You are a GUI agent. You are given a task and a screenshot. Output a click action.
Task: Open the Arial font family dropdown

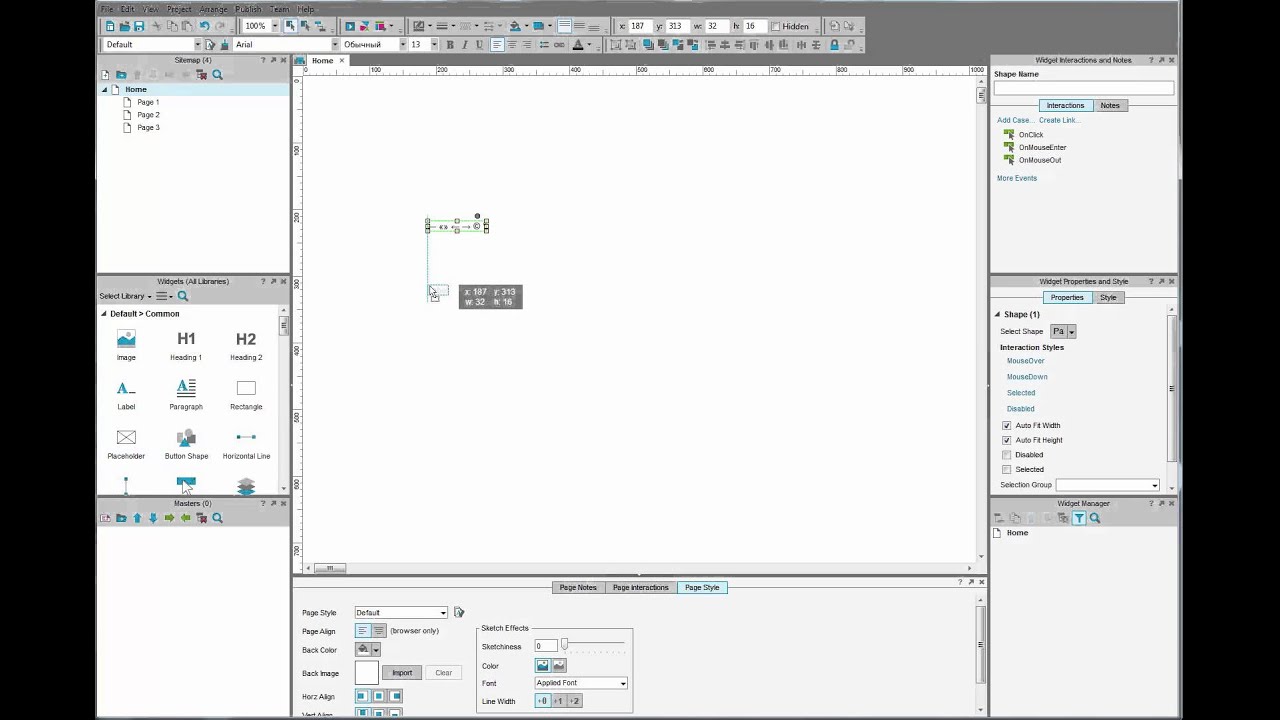point(335,44)
